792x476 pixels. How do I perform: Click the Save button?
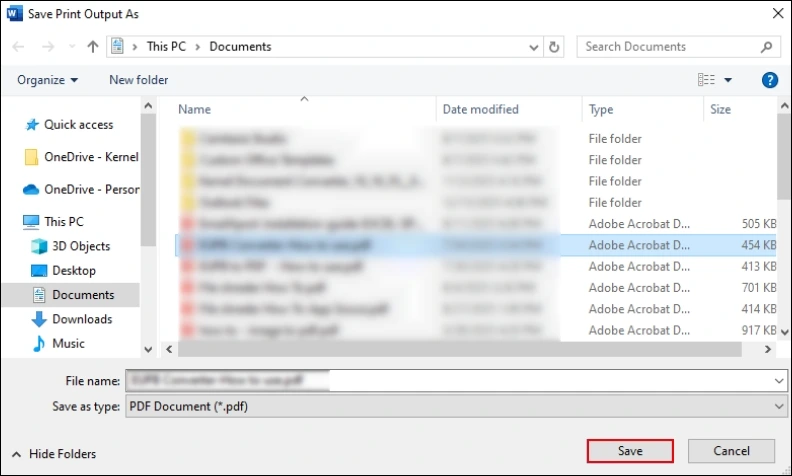point(630,451)
